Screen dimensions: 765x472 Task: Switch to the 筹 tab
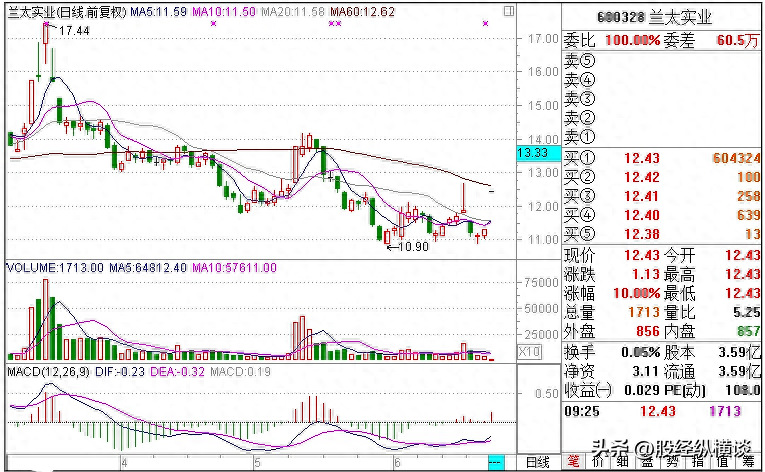(748, 462)
